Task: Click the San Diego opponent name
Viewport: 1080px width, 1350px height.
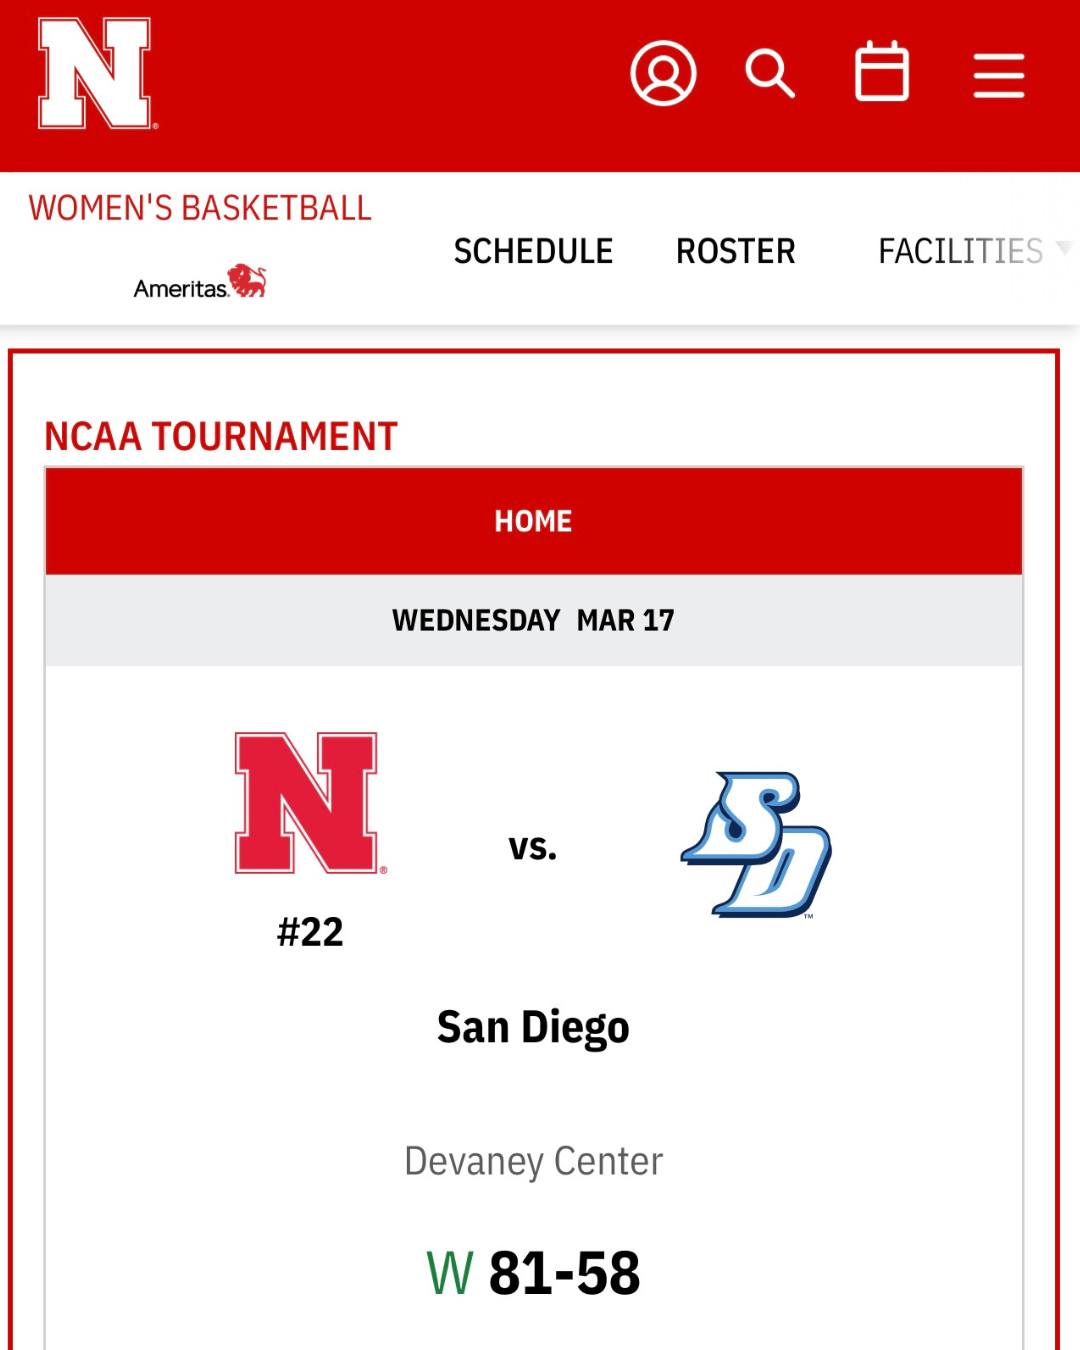Action: 533,1027
